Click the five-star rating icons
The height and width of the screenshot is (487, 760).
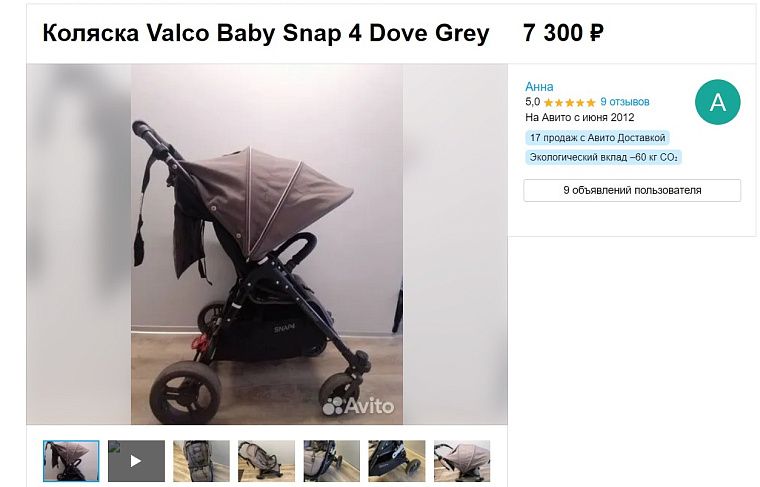click(570, 102)
